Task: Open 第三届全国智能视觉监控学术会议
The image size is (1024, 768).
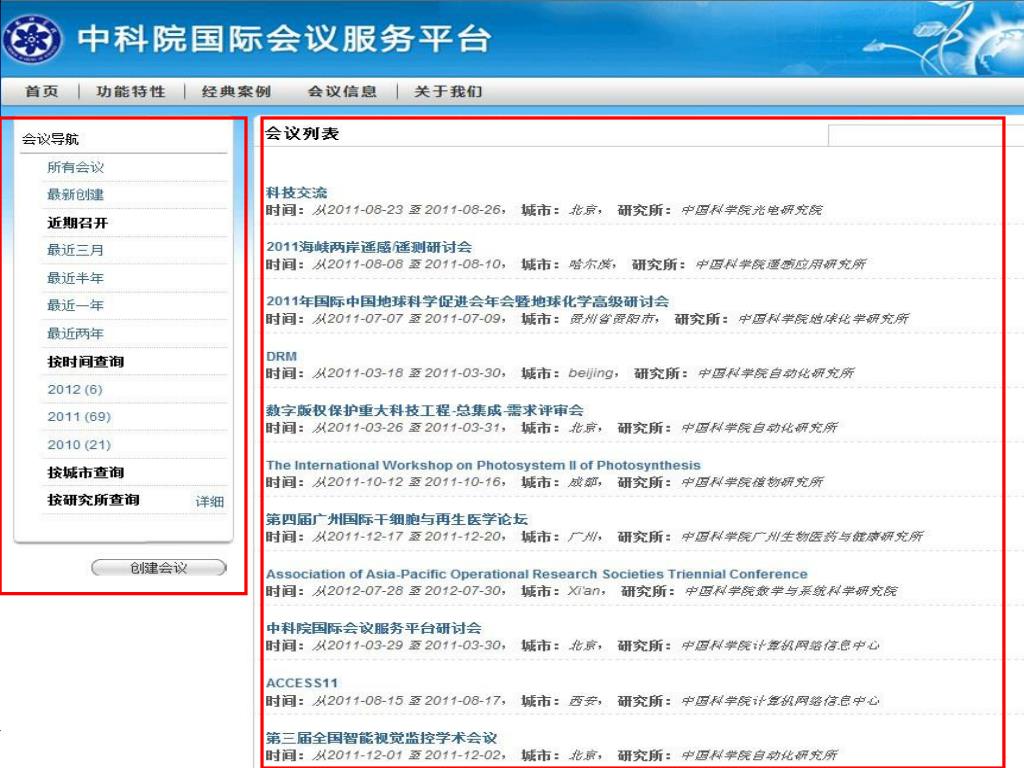Action: [x=381, y=738]
